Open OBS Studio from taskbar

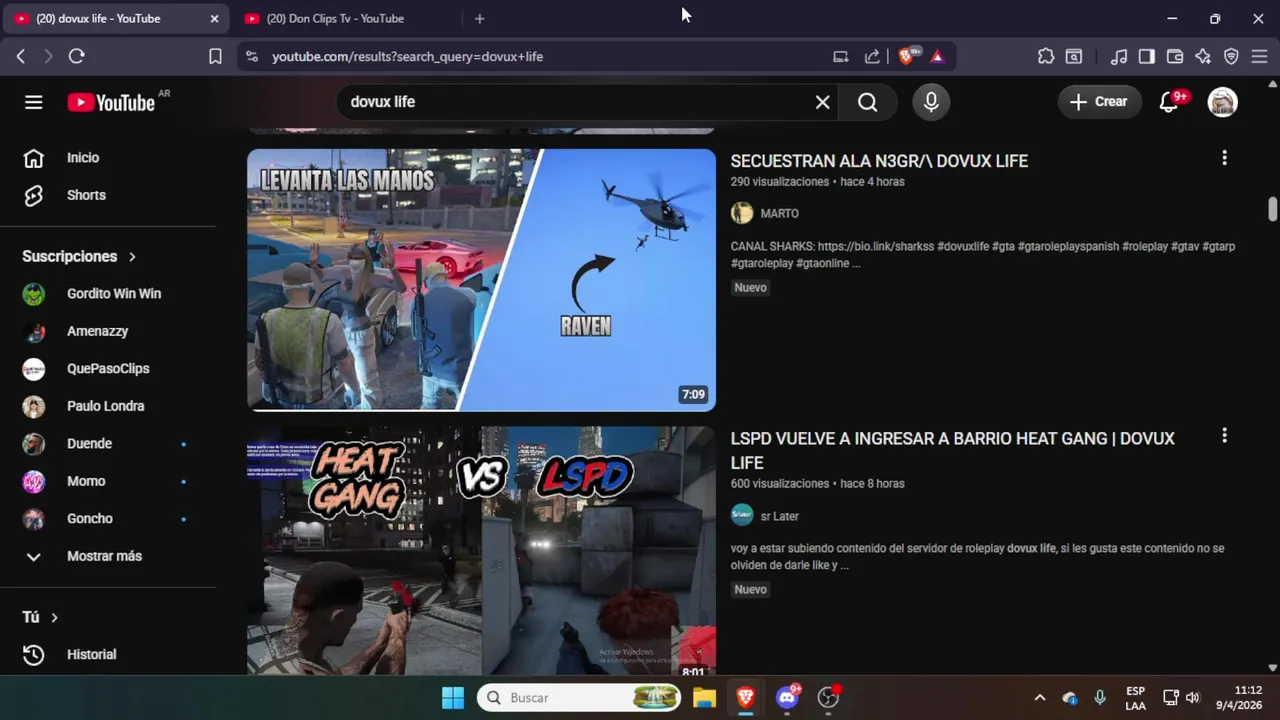point(828,697)
